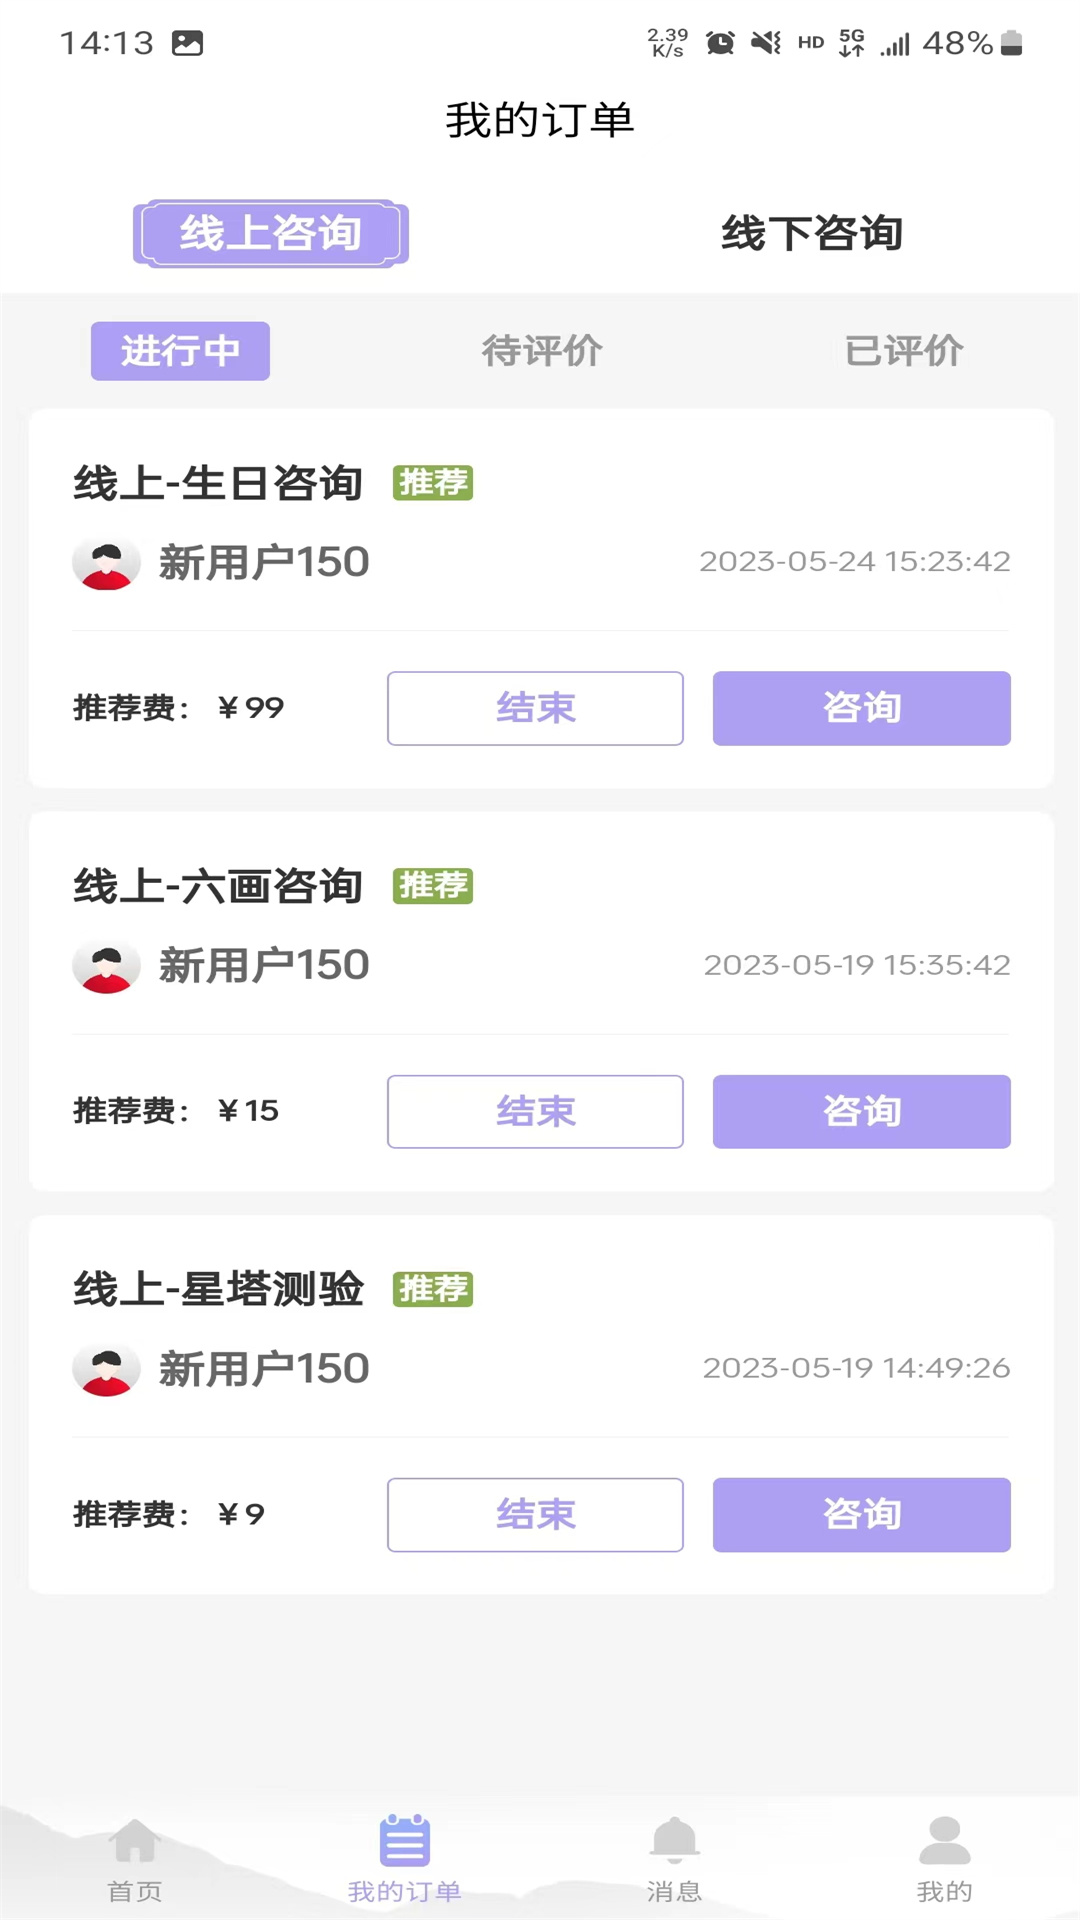Tap avatar on 六画咨询 order
Screen dimensions: 1080x1920
[x=106, y=967]
